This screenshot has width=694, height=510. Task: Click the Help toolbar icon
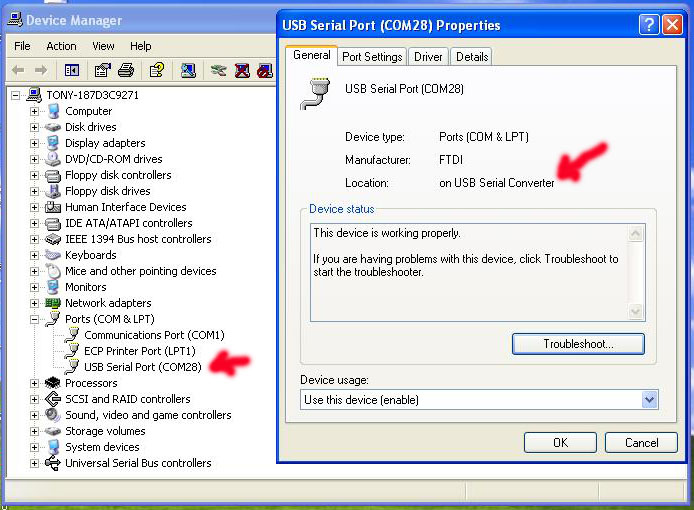(x=157, y=70)
